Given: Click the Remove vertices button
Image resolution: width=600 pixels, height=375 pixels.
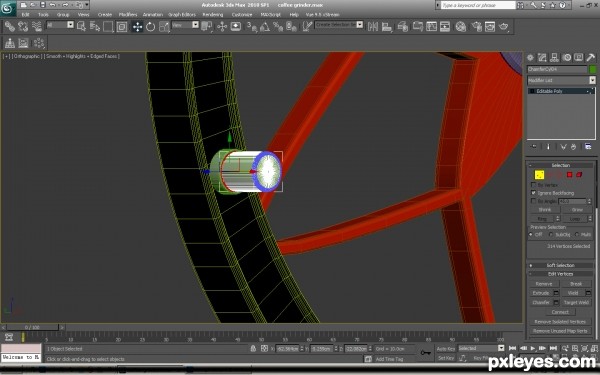Looking at the screenshot, I should pyautogui.click(x=544, y=284).
